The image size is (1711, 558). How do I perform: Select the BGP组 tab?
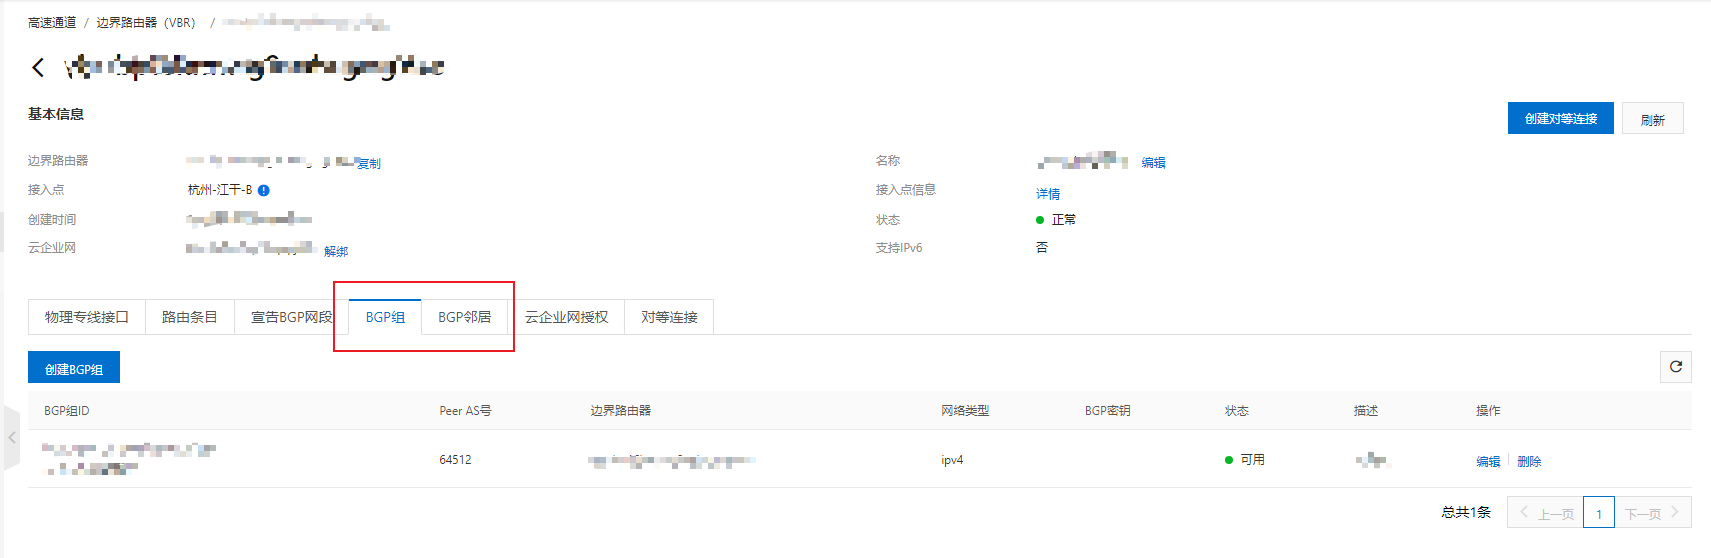pyautogui.click(x=385, y=317)
